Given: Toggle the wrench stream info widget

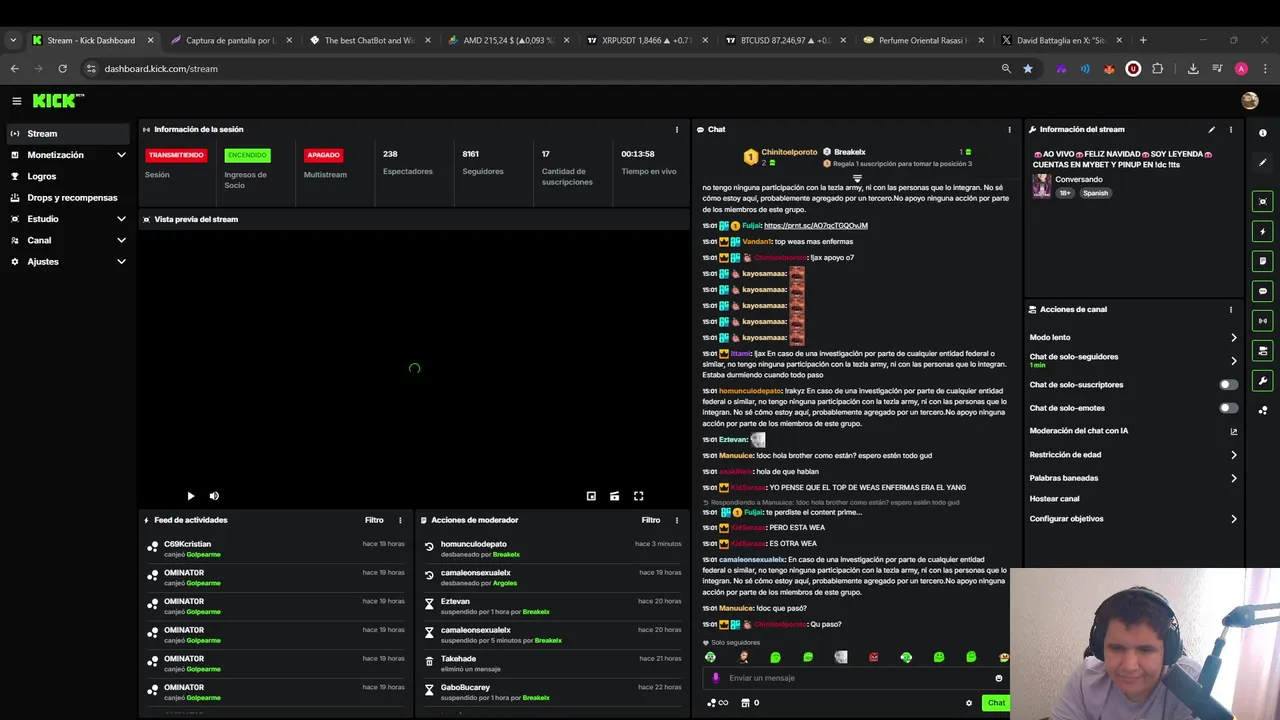Looking at the screenshot, I should [x=1263, y=381].
